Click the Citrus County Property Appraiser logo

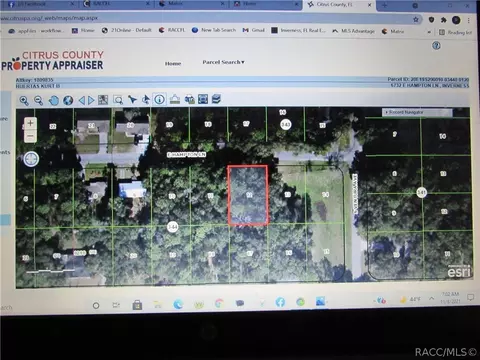click(53, 60)
